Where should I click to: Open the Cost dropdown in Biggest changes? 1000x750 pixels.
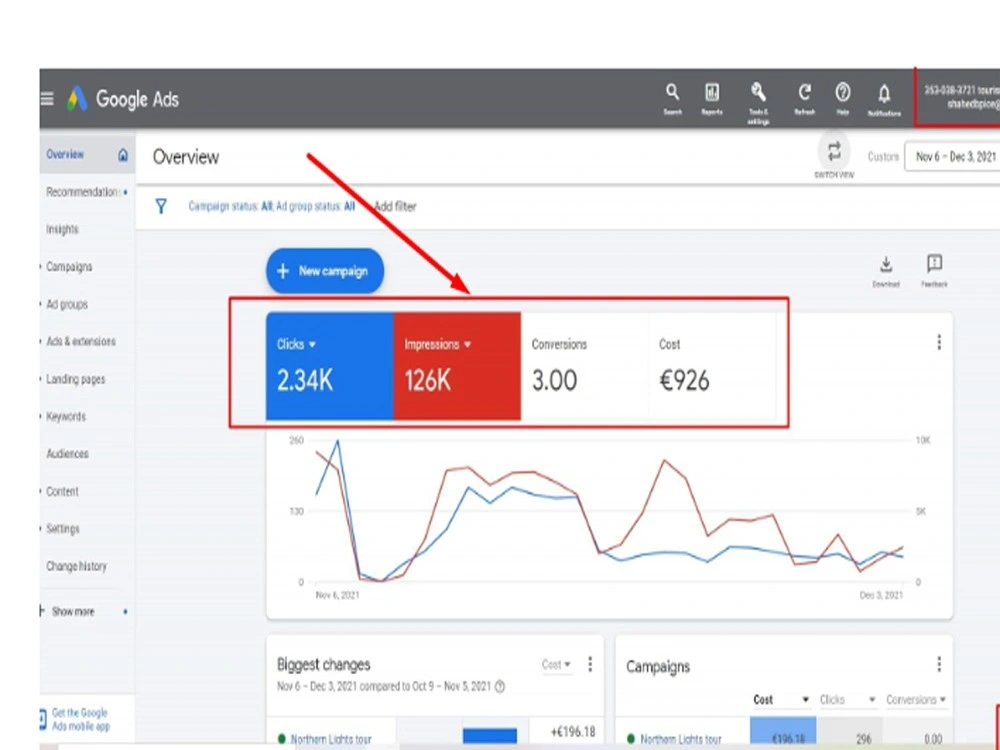pyautogui.click(x=556, y=665)
